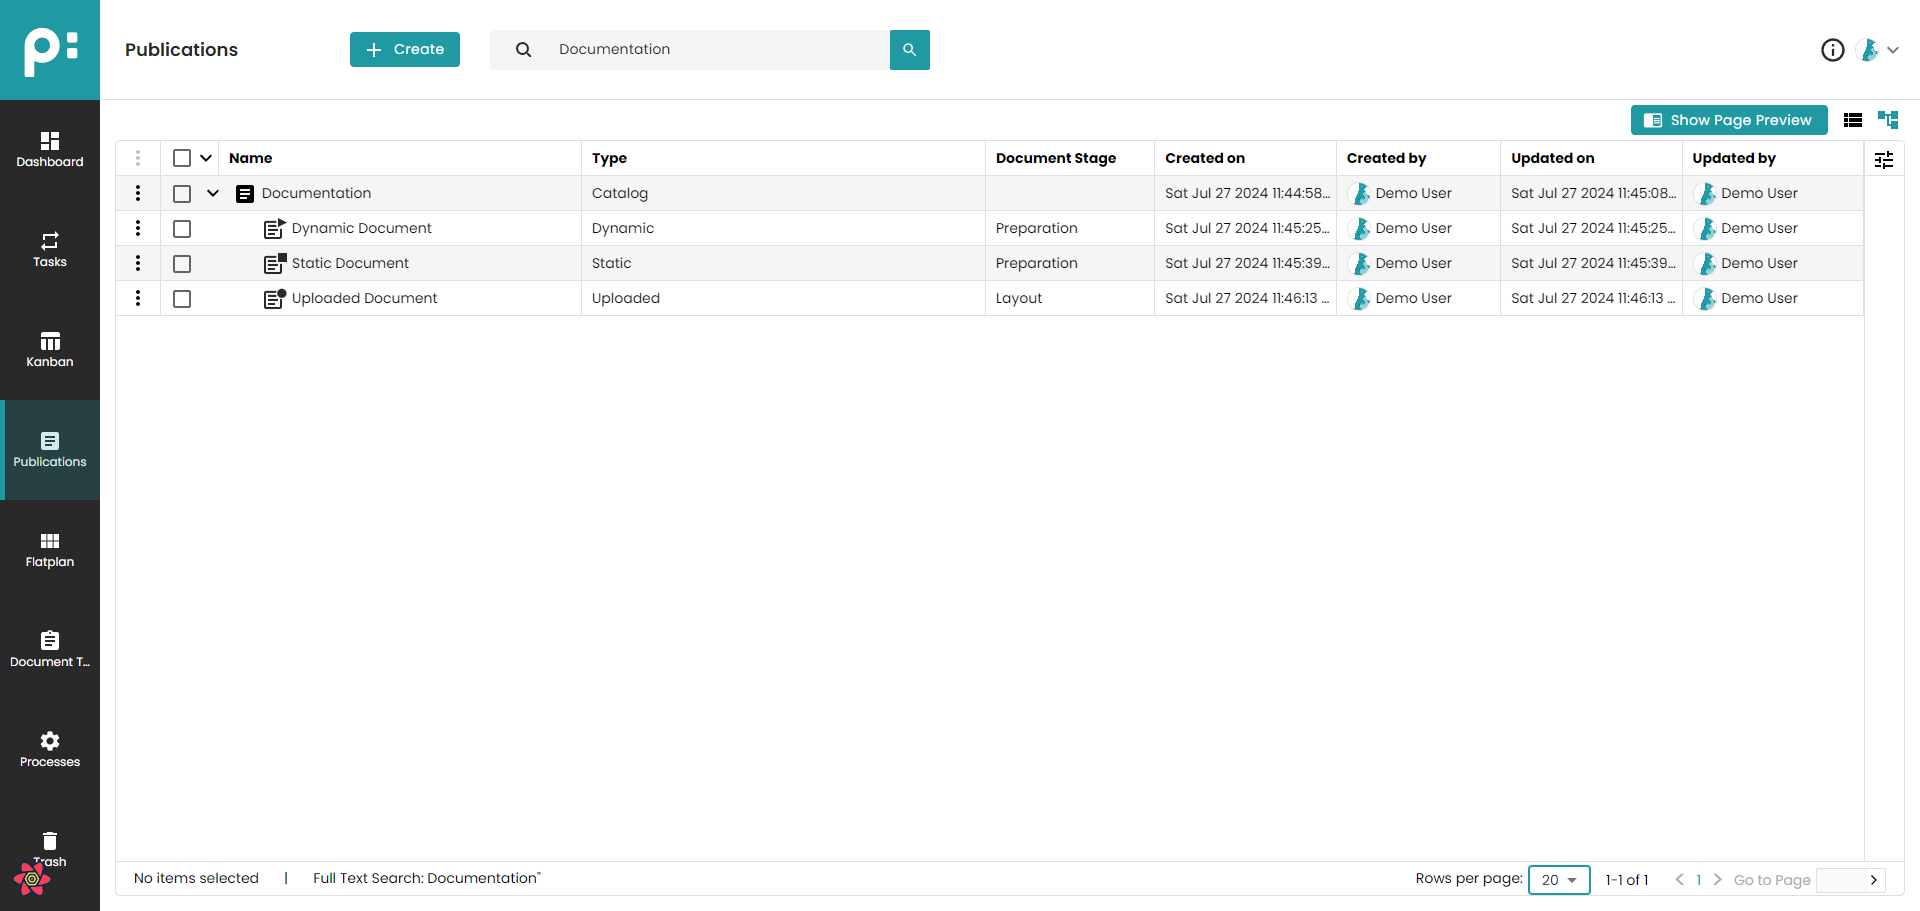The image size is (1920, 911).
Task: Expand the user profile menu
Action: pyautogui.click(x=1879, y=50)
